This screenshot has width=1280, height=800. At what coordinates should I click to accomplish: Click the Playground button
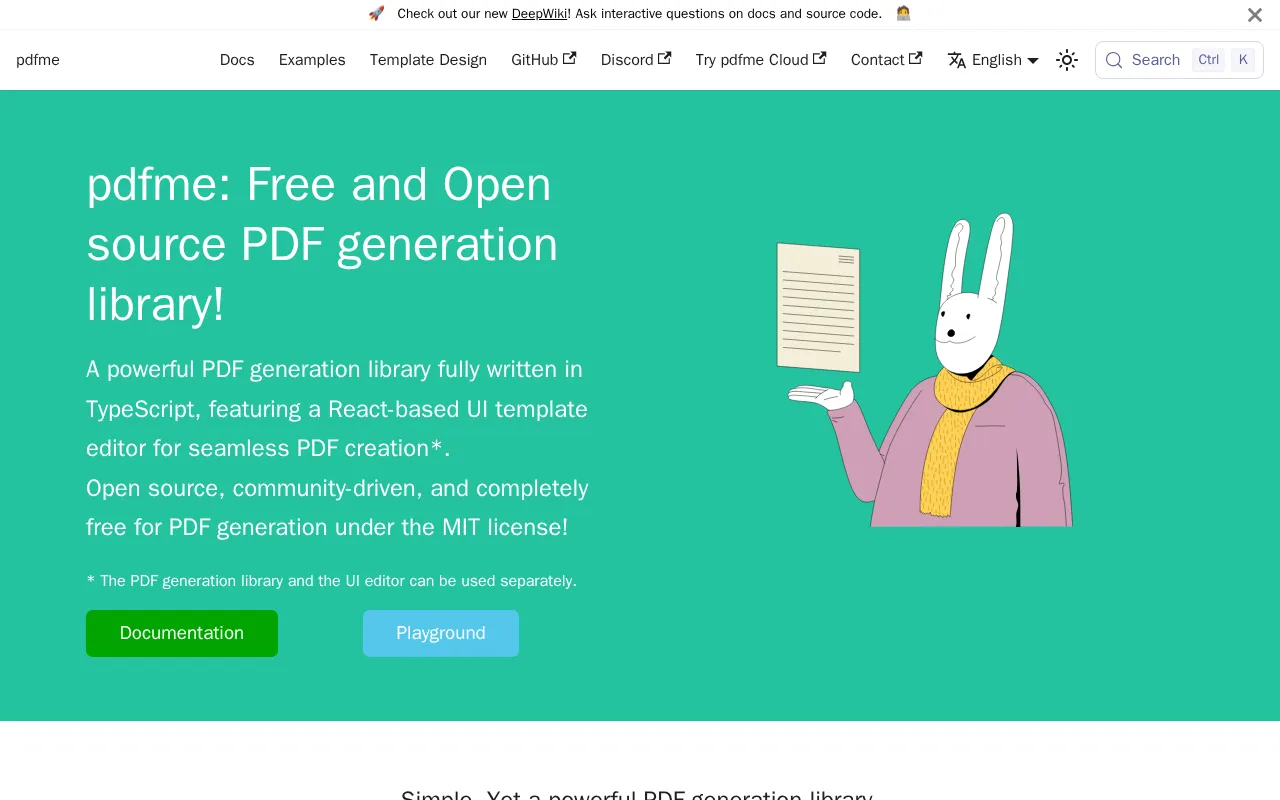point(441,633)
